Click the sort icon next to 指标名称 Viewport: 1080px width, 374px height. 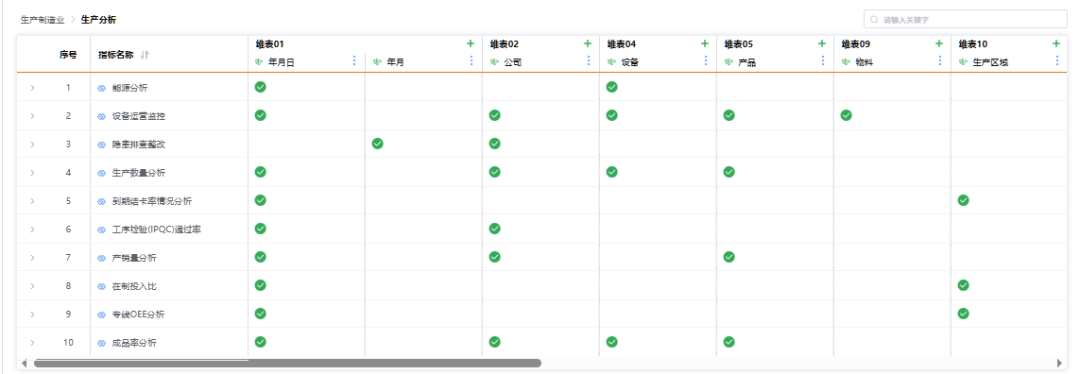coord(145,55)
